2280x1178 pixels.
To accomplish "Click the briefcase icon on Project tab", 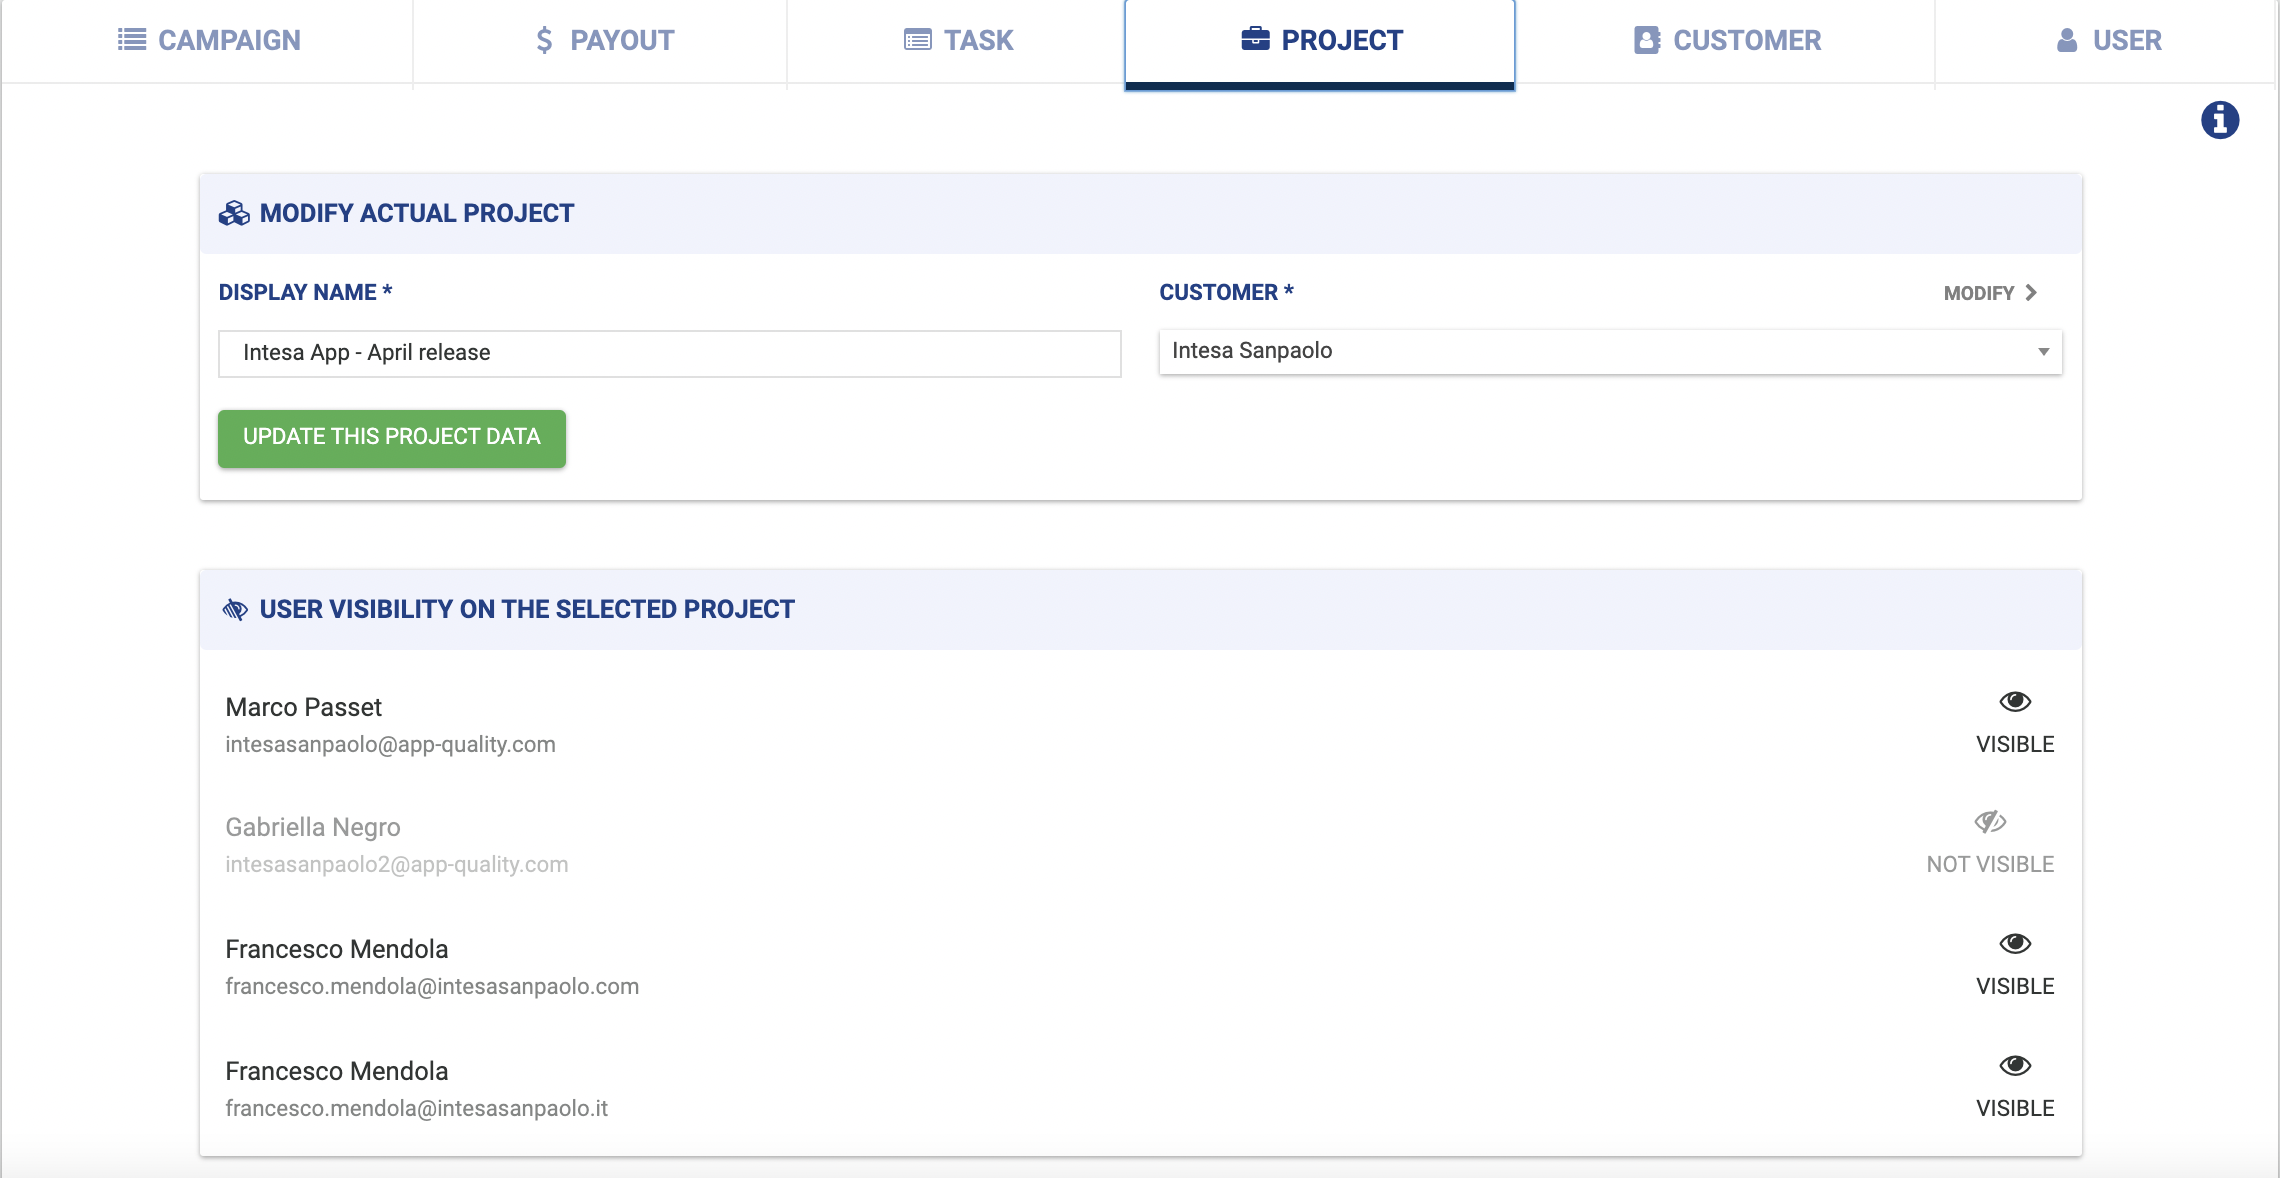I will pos(1255,39).
